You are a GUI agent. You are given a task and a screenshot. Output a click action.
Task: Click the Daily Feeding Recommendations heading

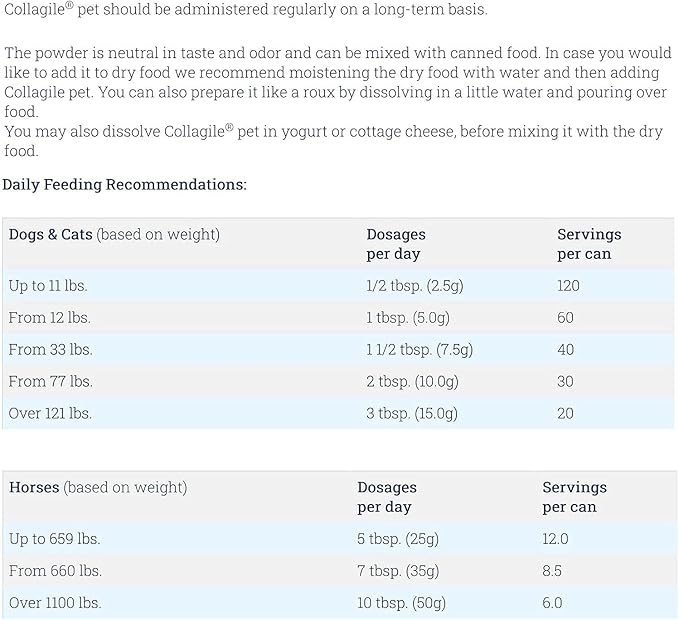[x=124, y=185]
